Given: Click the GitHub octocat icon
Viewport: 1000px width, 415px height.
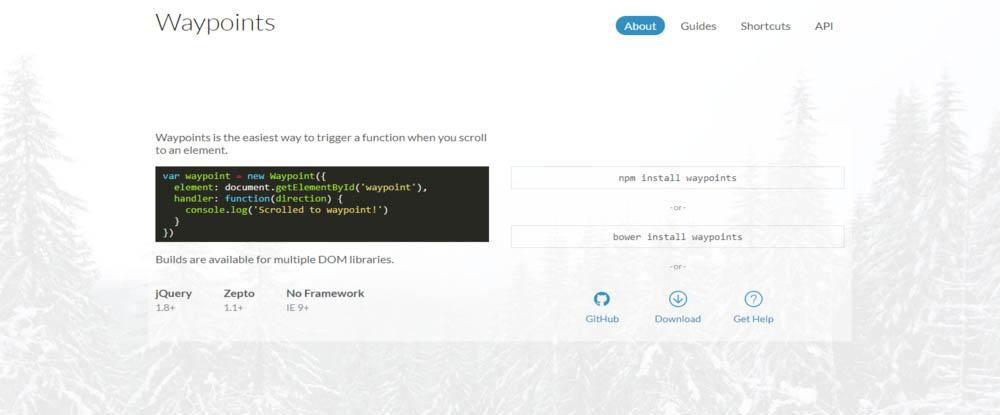Looking at the screenshot, I should 601,299.
